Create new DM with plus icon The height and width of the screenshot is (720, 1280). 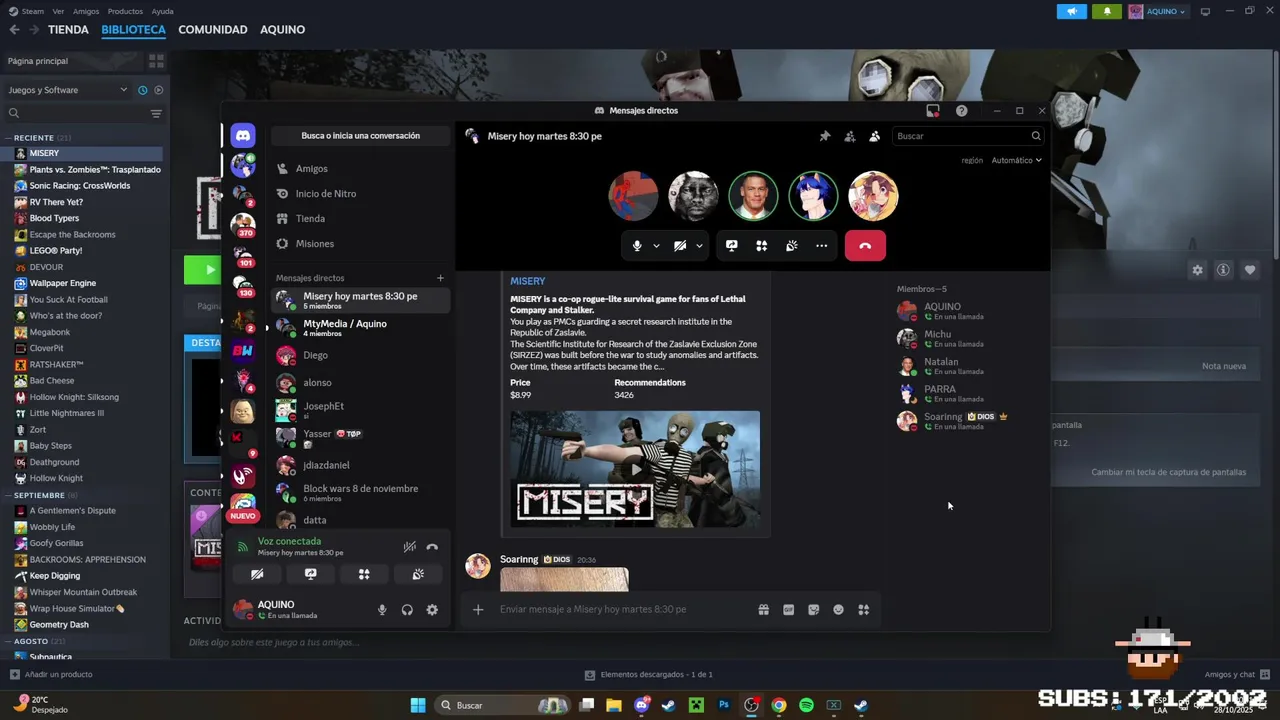click(440, 278)
